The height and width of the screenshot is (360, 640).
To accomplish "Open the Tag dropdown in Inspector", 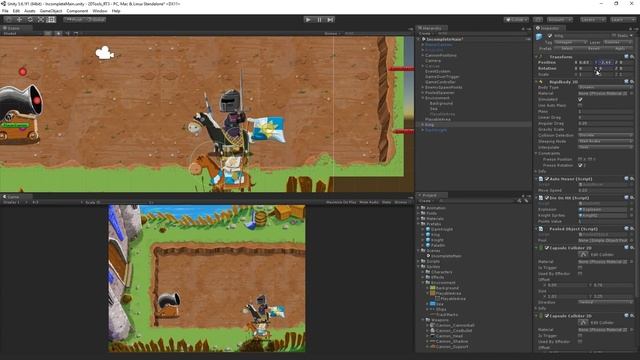I will click(571, 42).
